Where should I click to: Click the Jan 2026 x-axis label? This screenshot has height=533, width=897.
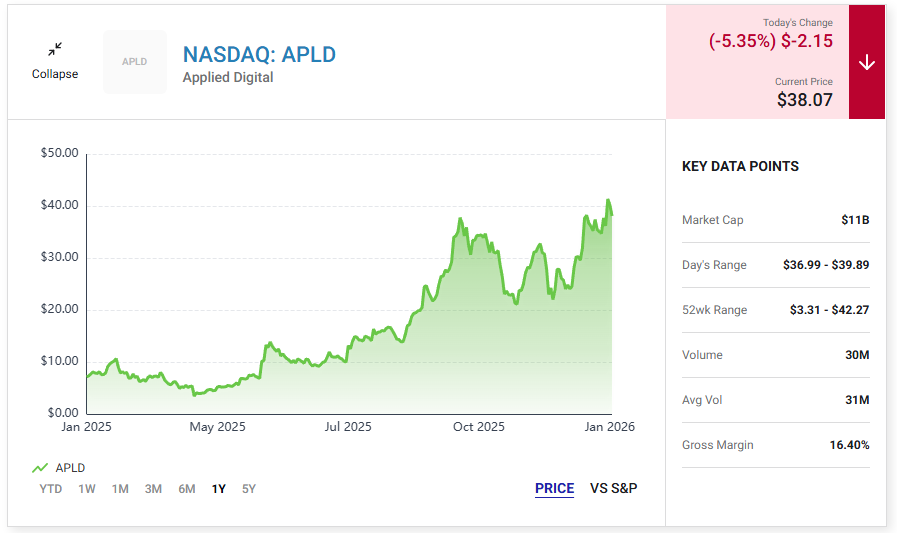pyautogui.click(x=609, y=427)
